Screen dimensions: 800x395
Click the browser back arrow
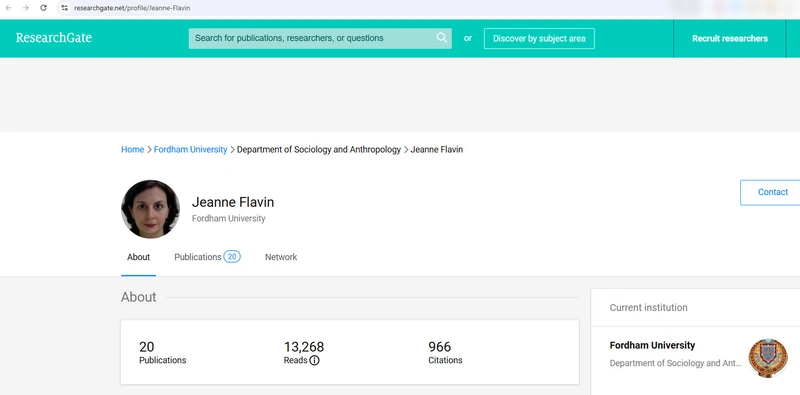[8, 8]
